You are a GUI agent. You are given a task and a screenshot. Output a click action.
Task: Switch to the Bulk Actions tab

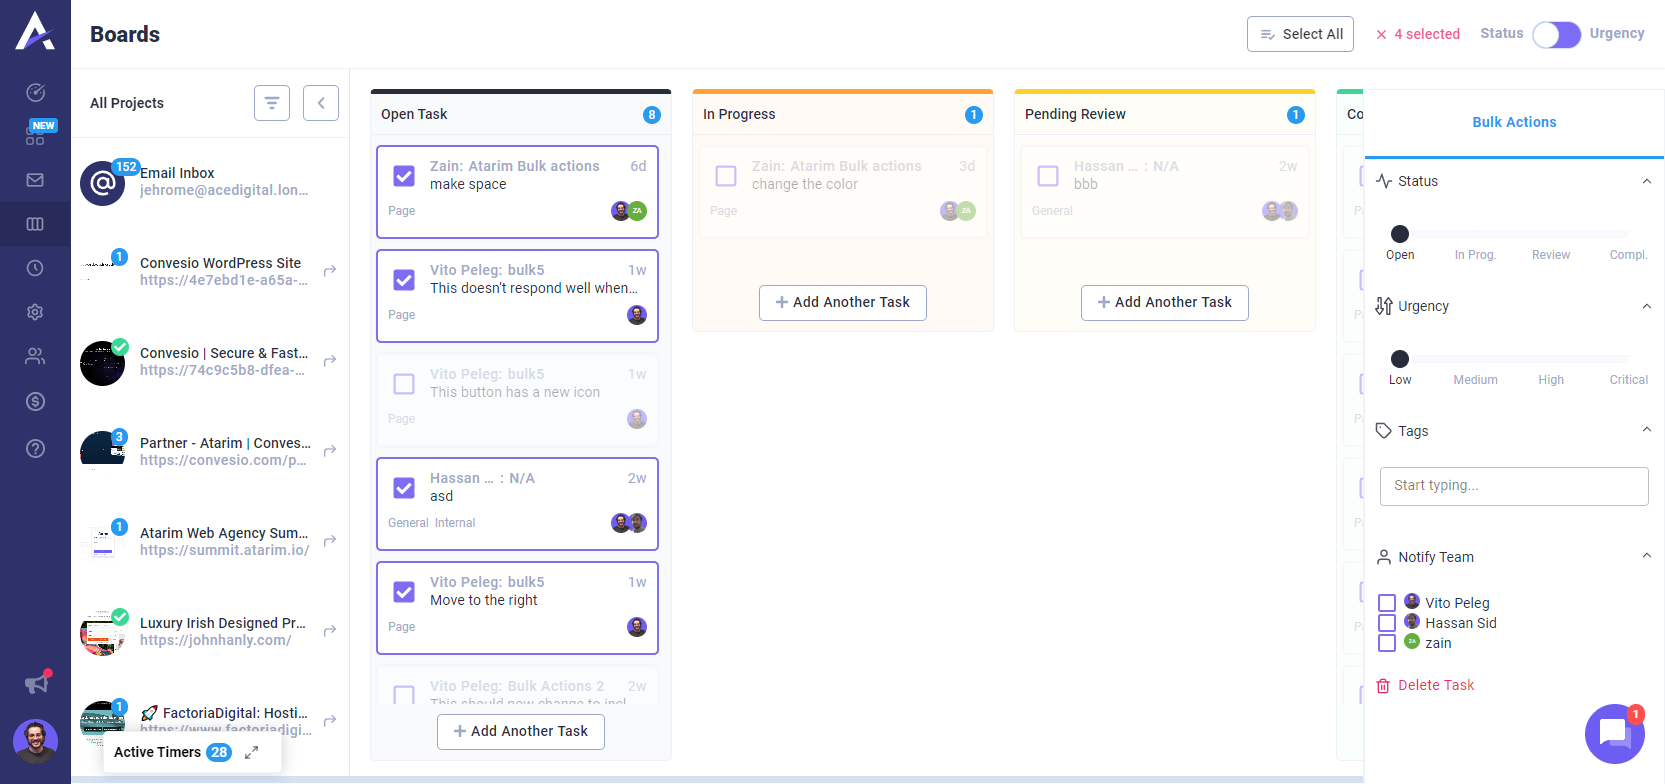1514,122
